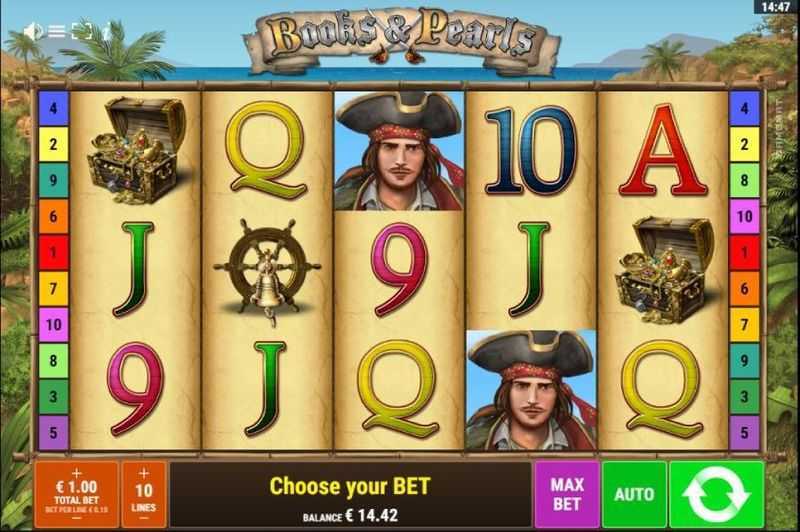The width and height of the screenshot is (800, 532).
Task: Click the MAX BET button
Action: coord(567,494)
